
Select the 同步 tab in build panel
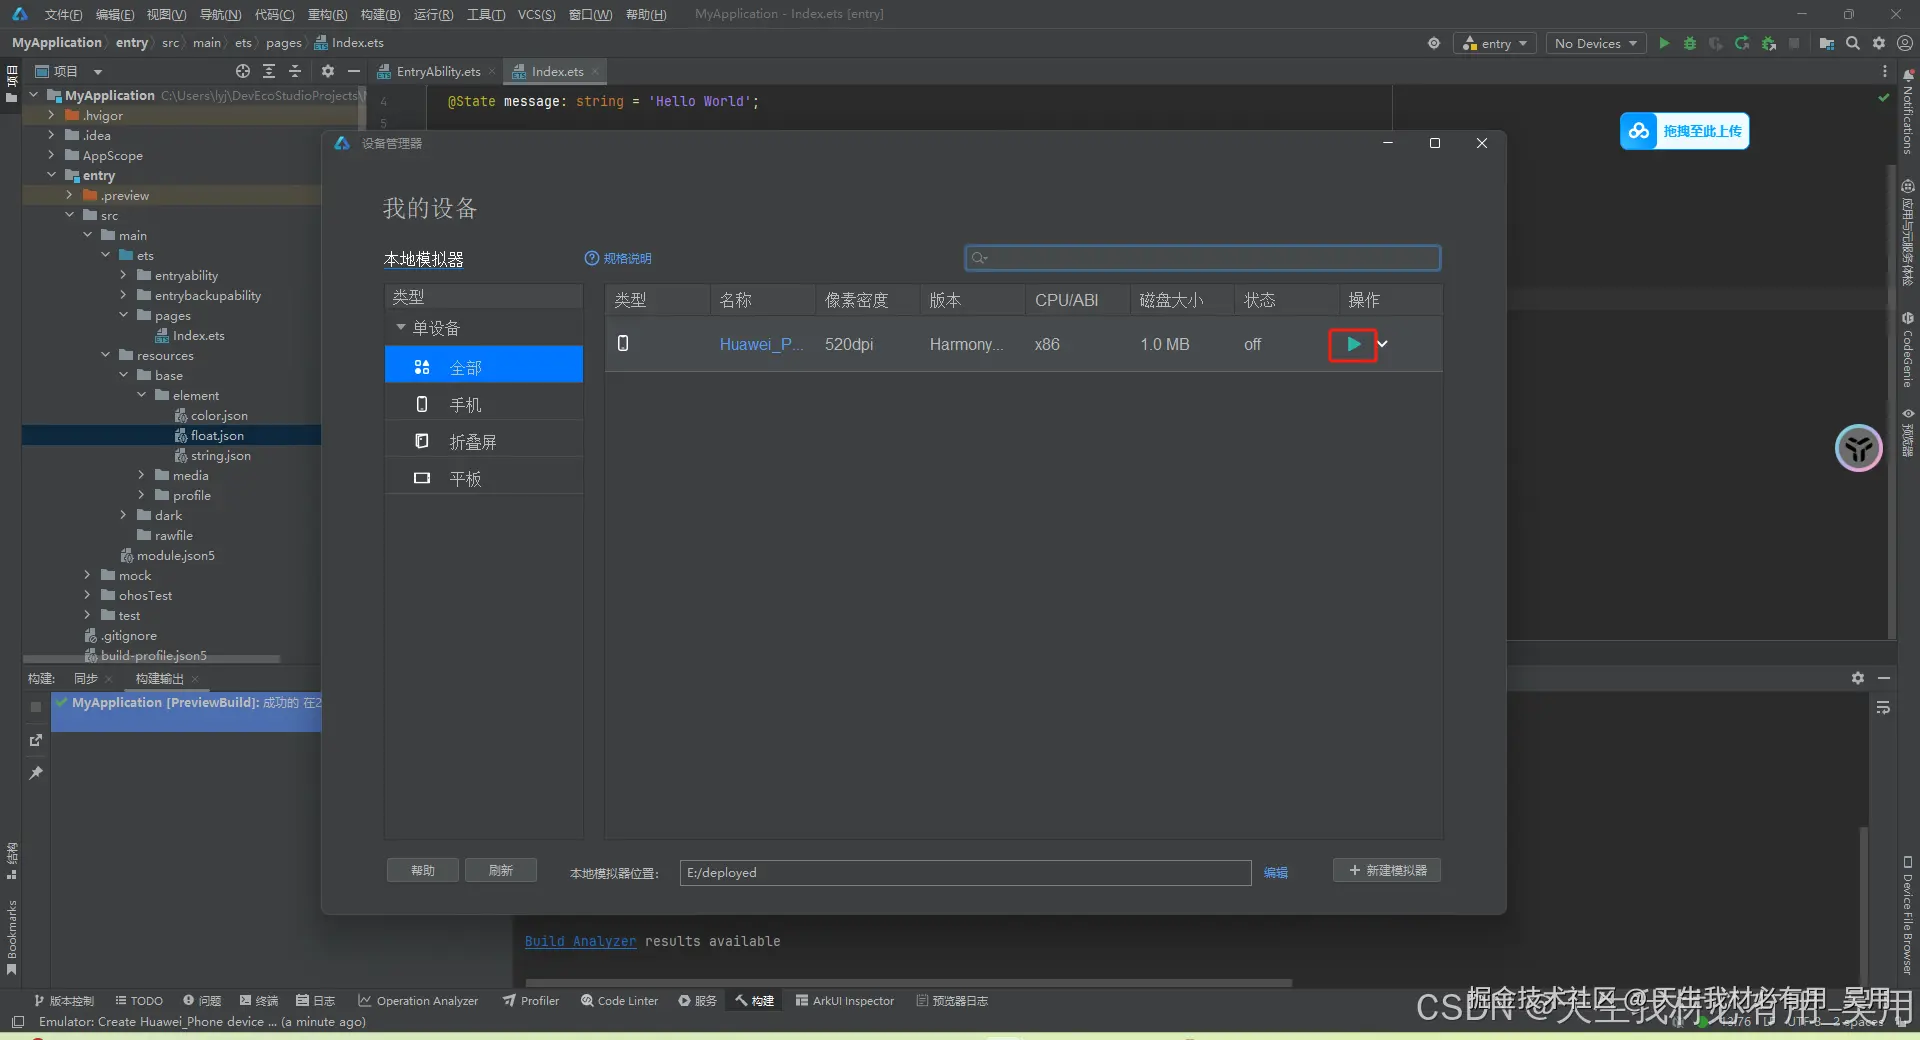click(x=86, y=679)
